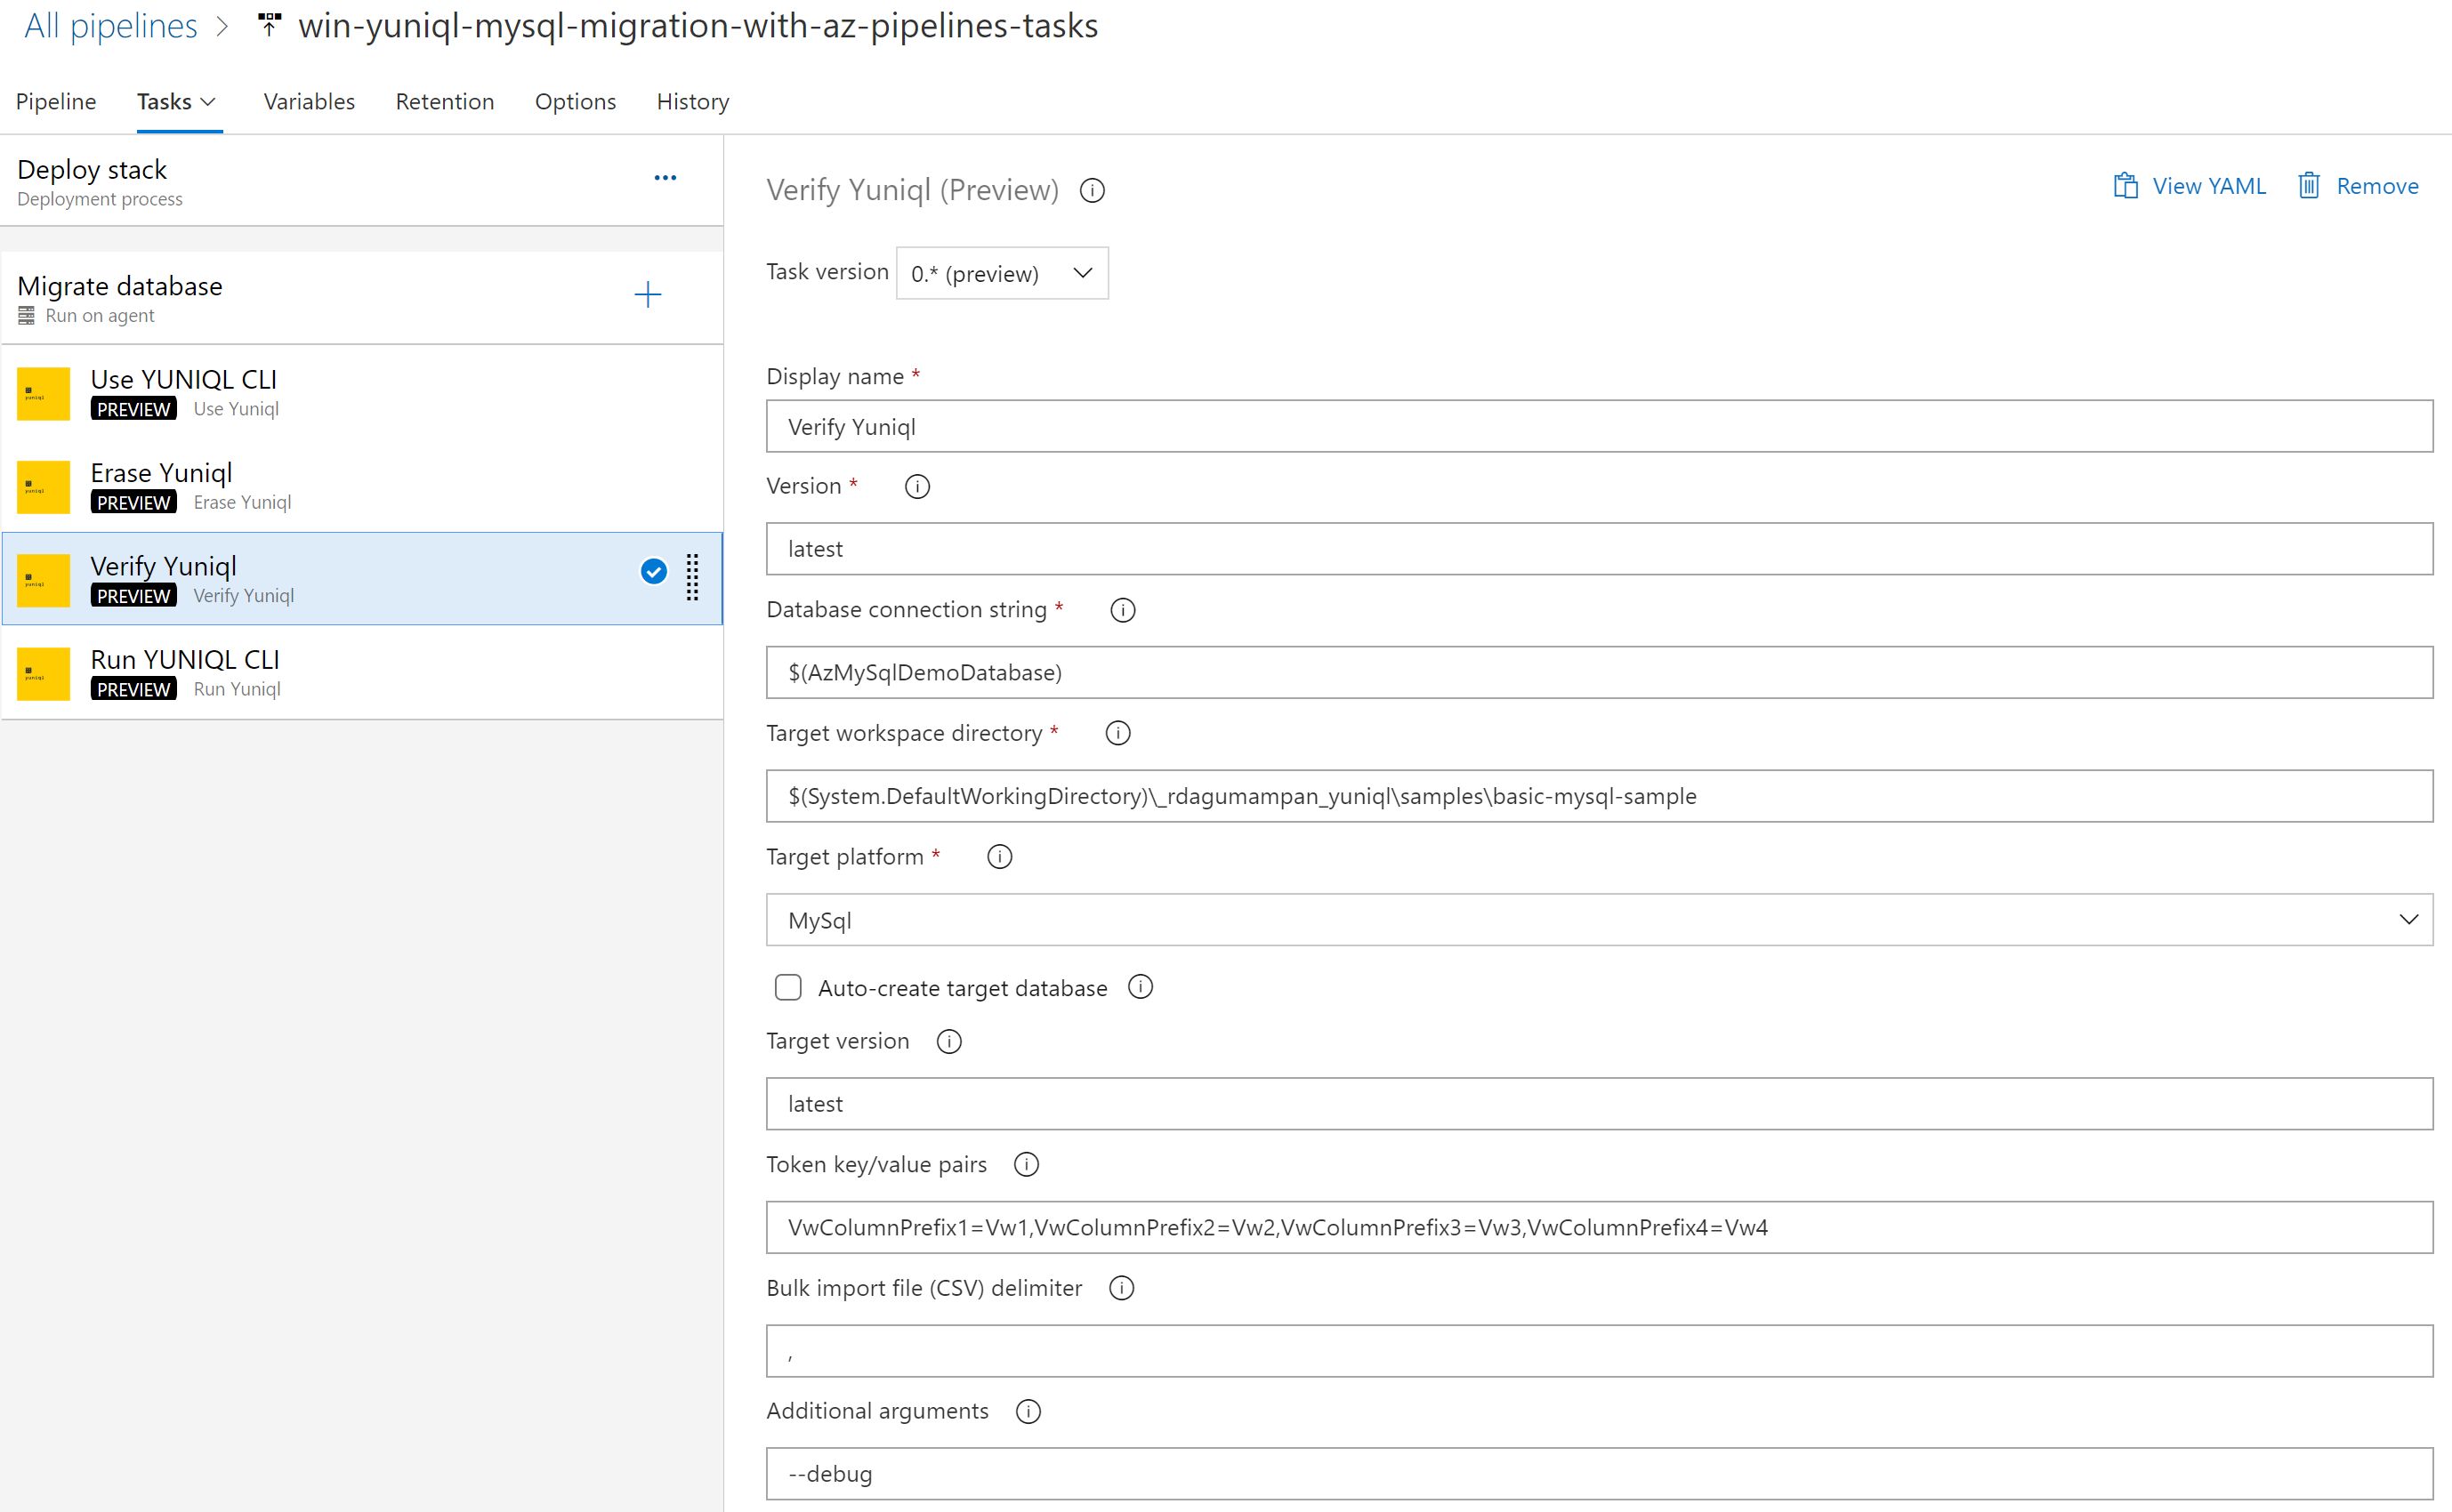Click the info icon next to Target platform

[x=999, y=856]
